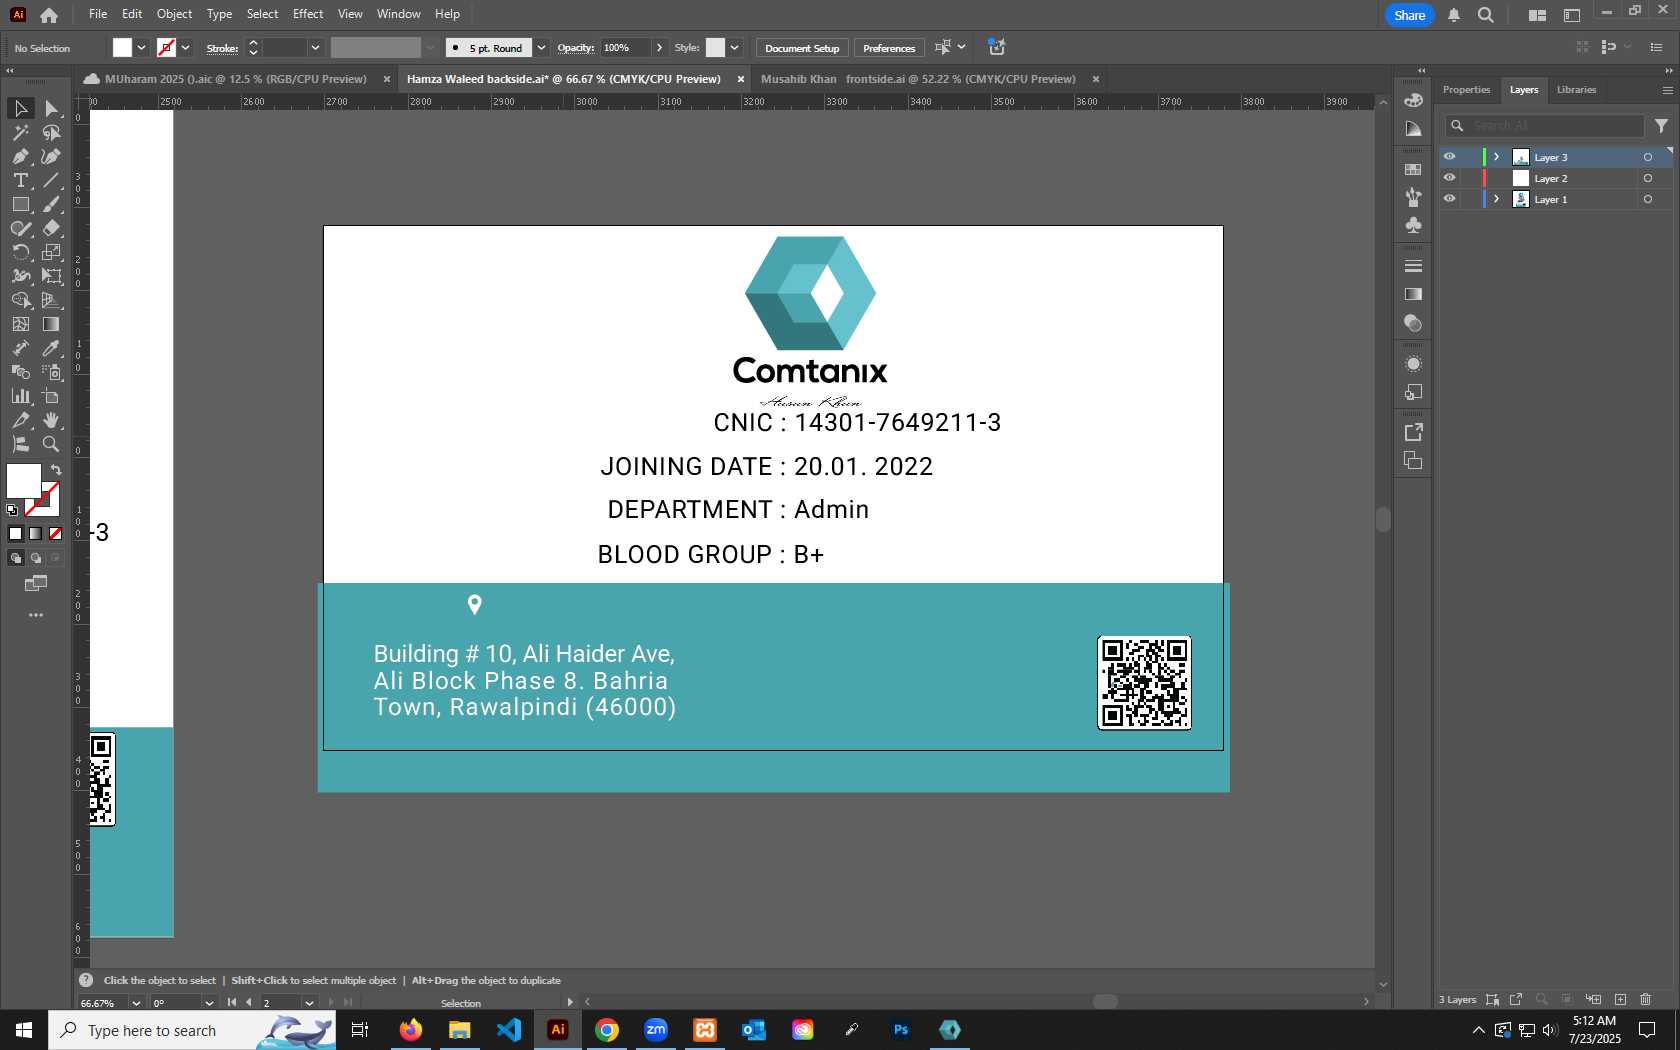This screenshot has width=1680, height=1050.
Task: Set color mode to None
Action: [x=56, y=534]
